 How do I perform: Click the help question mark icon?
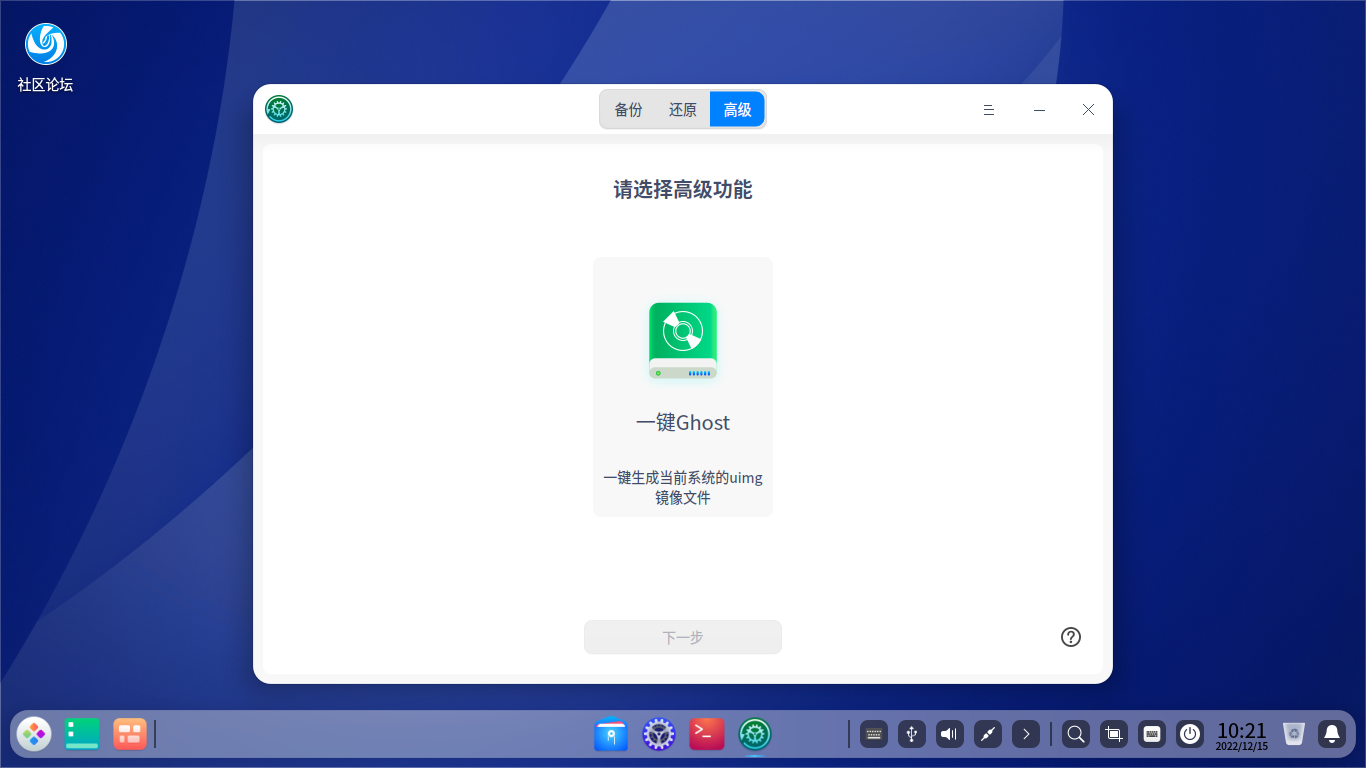pos(1071,637)
